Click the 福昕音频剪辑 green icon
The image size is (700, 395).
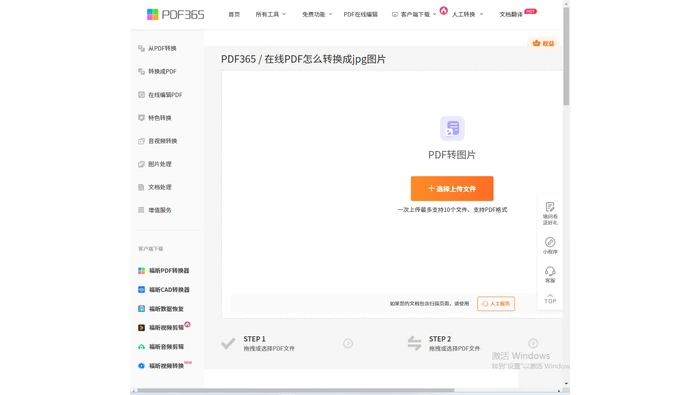point(141,347)
